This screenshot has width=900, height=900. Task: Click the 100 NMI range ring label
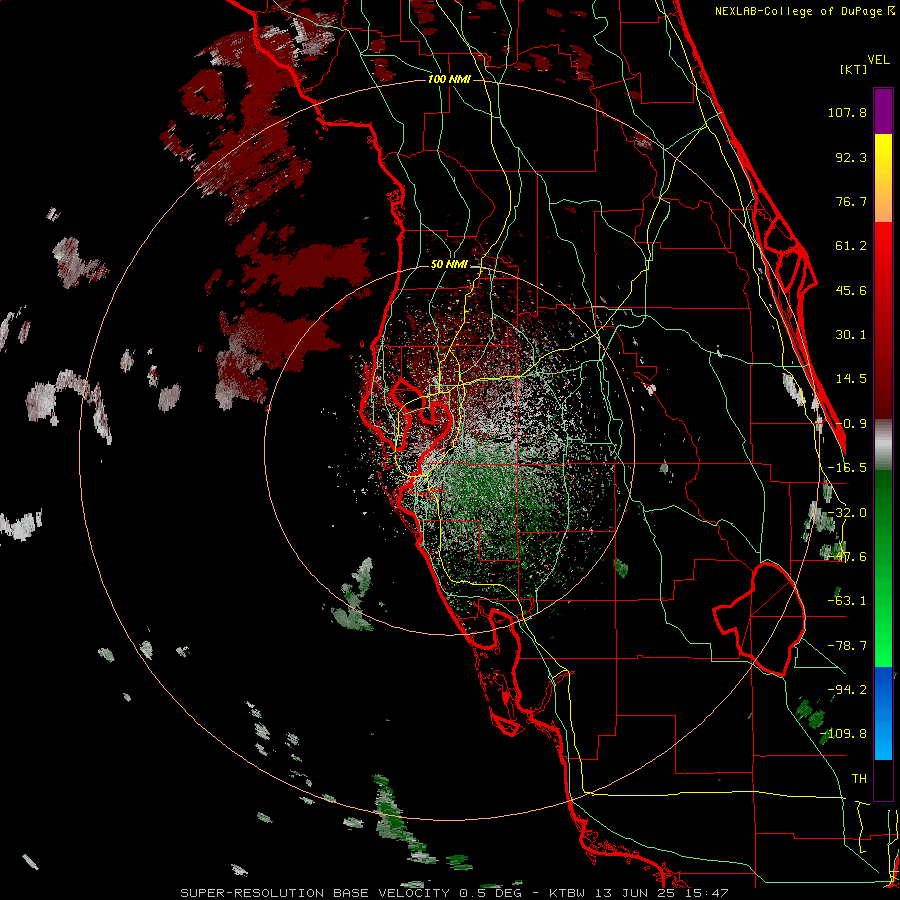(449, 79)
